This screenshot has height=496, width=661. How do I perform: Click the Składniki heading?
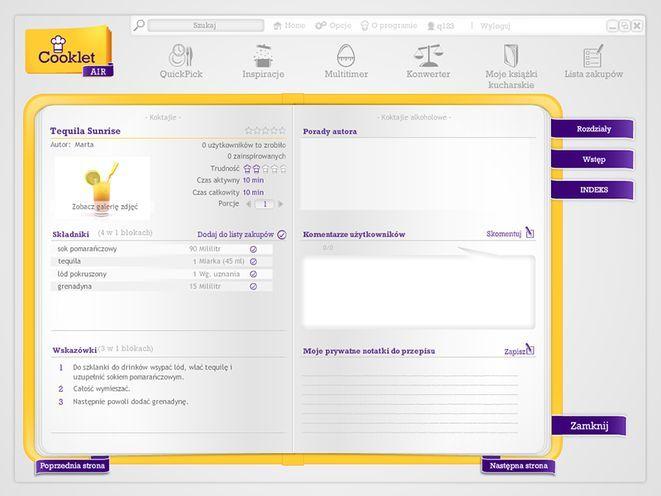coord(71,234)
